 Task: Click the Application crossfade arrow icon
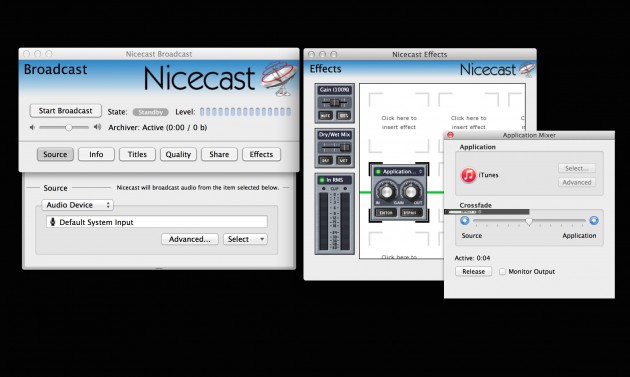[x=594, y=220]
